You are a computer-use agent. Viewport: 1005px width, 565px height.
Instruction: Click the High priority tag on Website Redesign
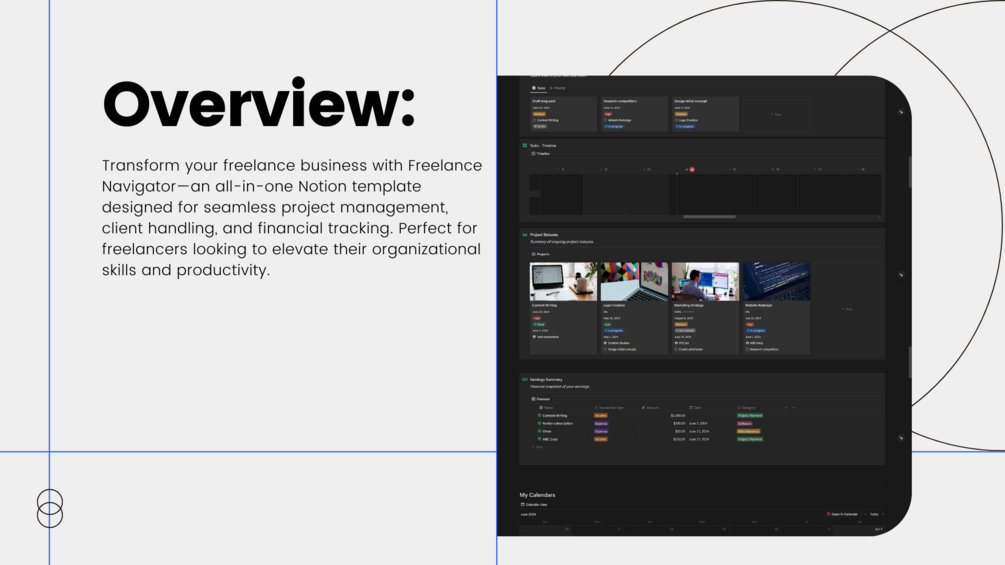point(749,324)
